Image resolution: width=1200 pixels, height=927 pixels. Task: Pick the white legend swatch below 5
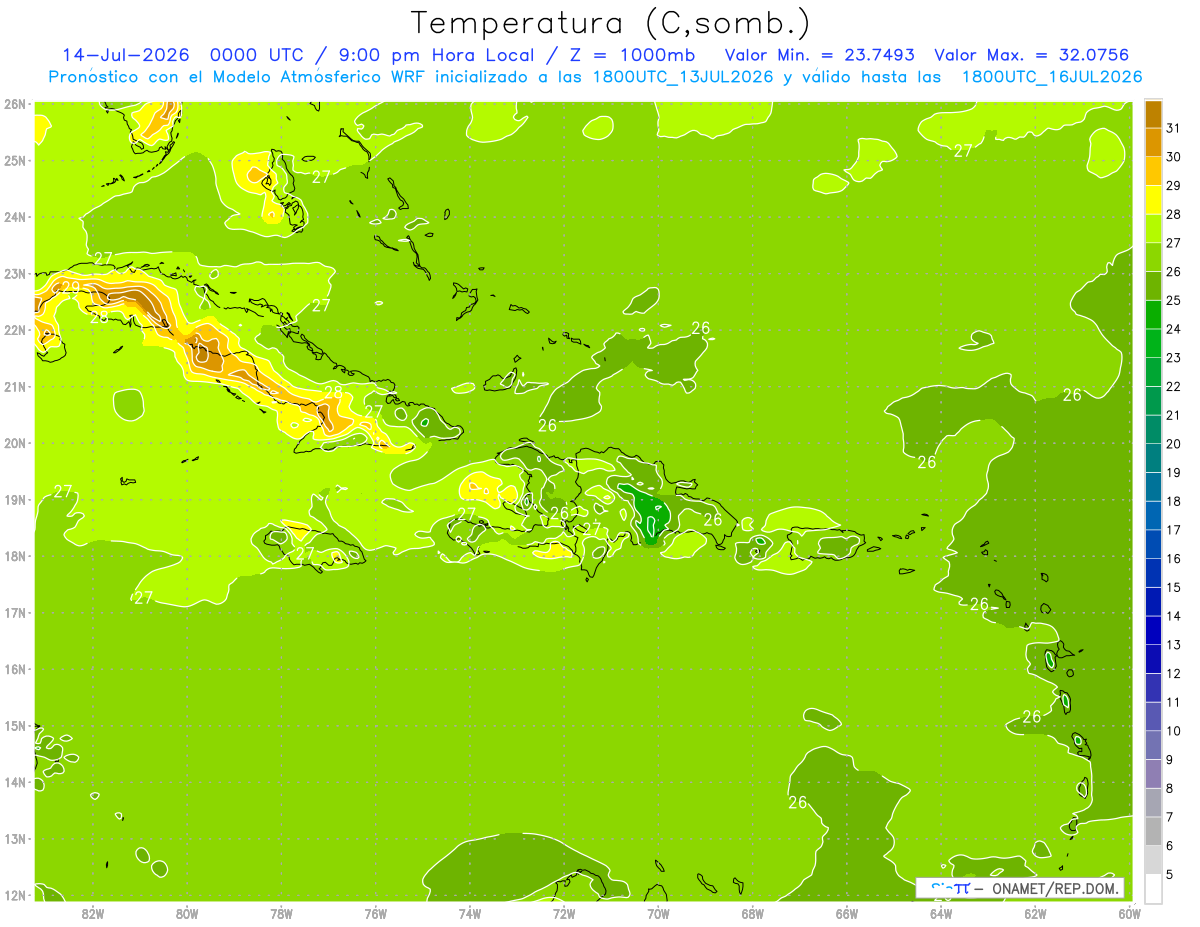click(x=1153, y=888)
